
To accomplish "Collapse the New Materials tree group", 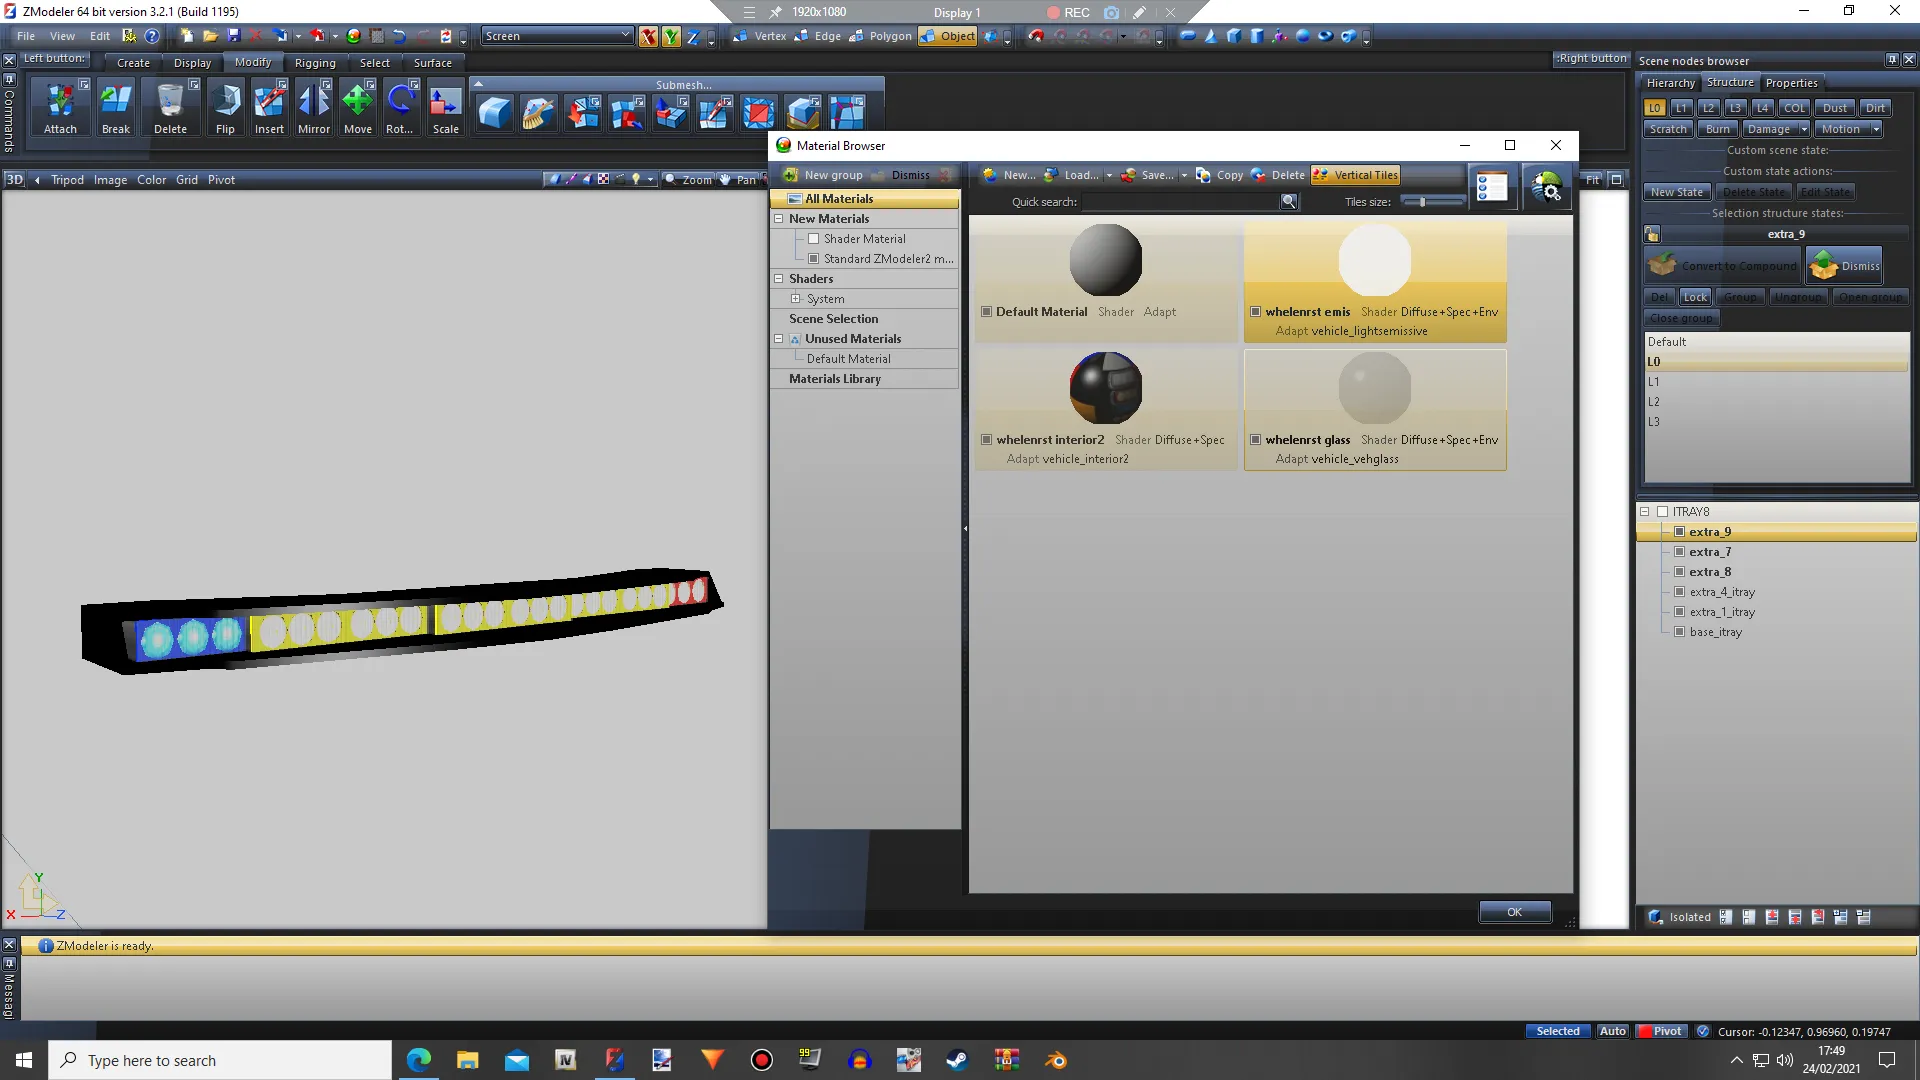I will tap(778, 219).
